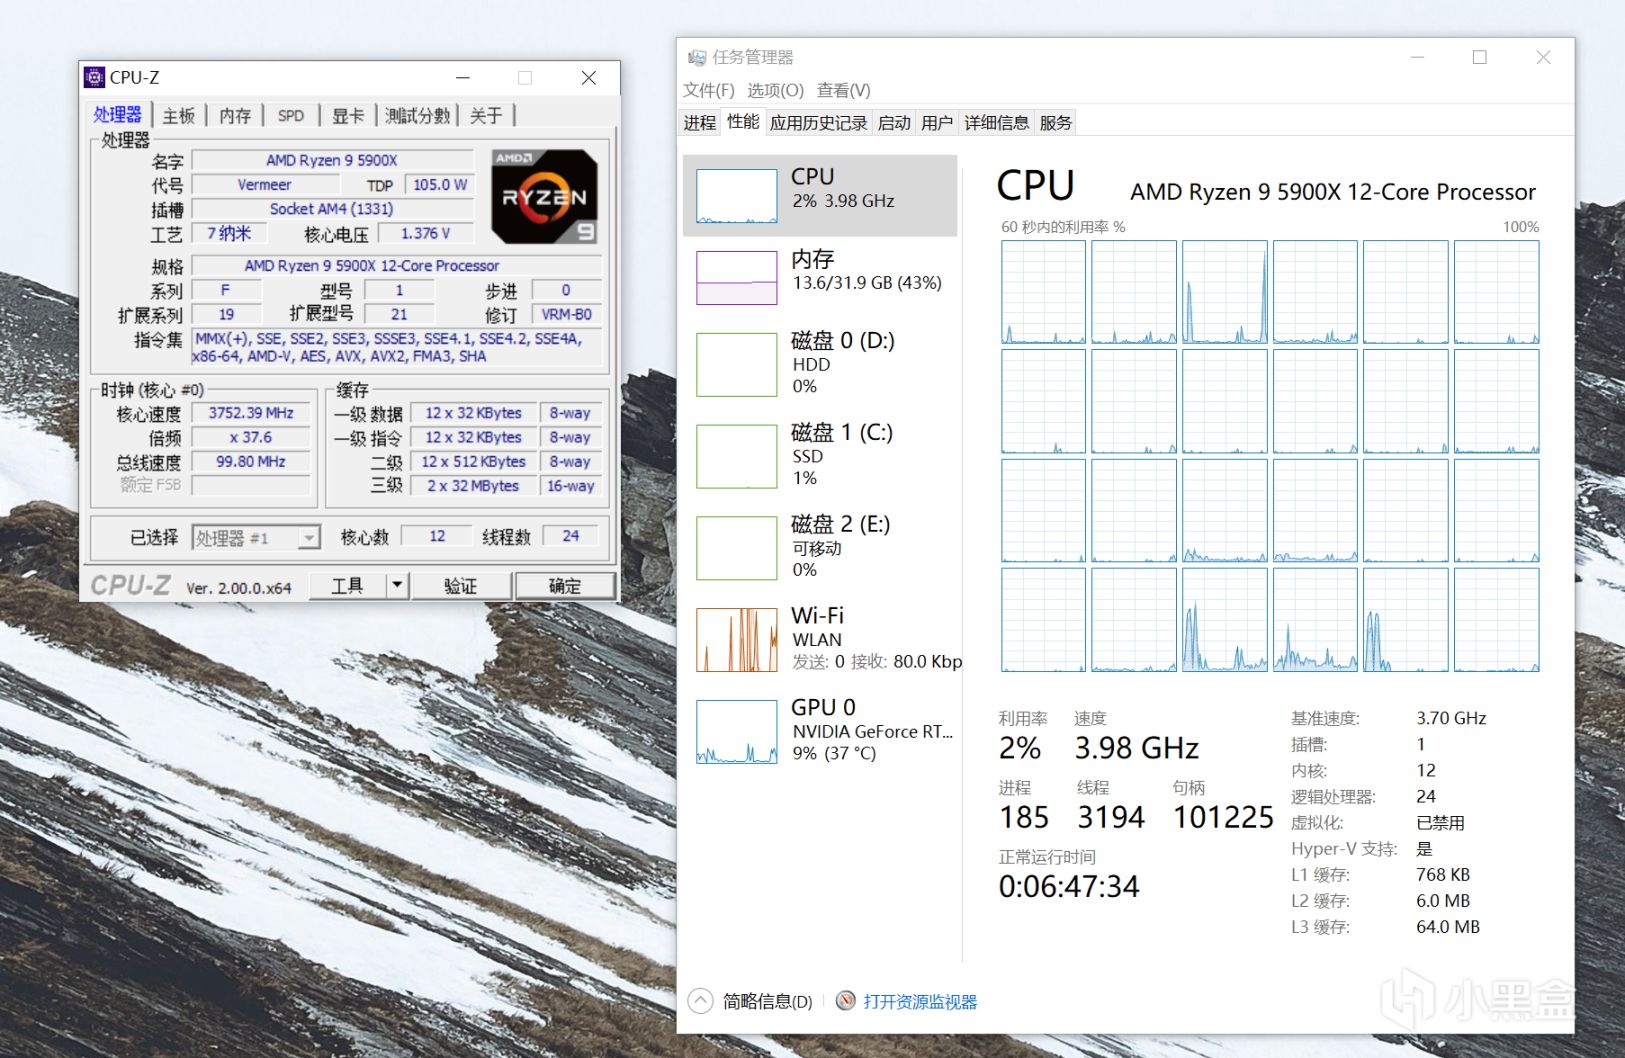Click the CPU-Z app icon in title bar

coord(95,77)
